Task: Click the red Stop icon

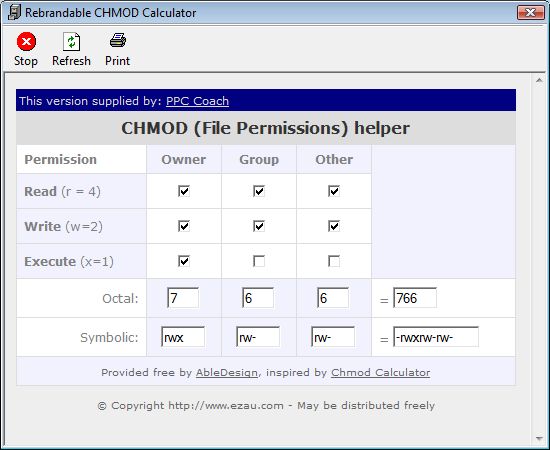Action: tap(26, 42)
